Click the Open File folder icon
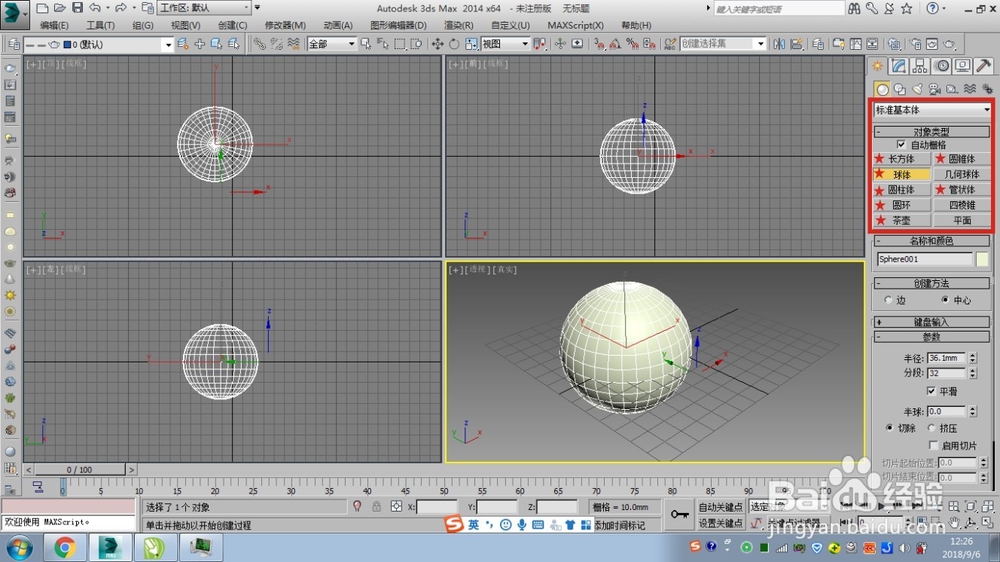 (59, 8)
